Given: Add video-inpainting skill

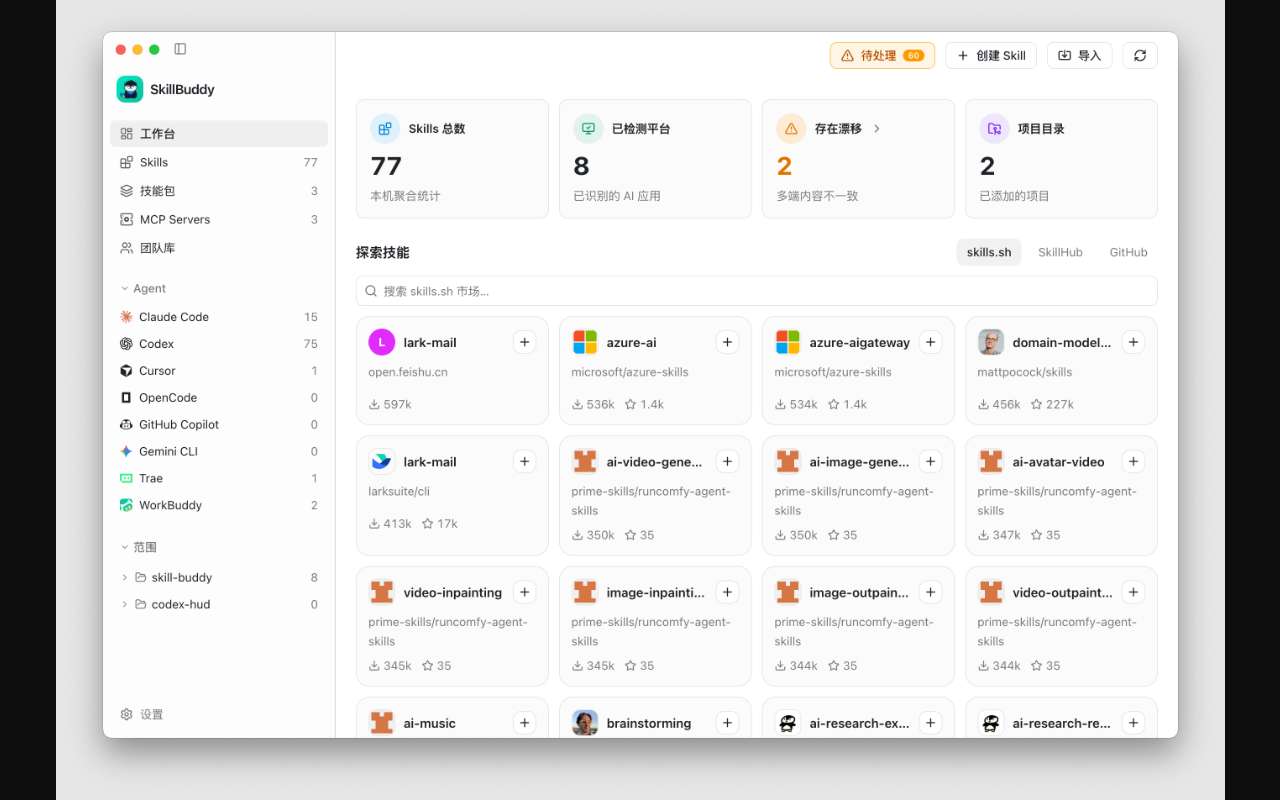Looking at the screenshot, I should pos(524,592).
